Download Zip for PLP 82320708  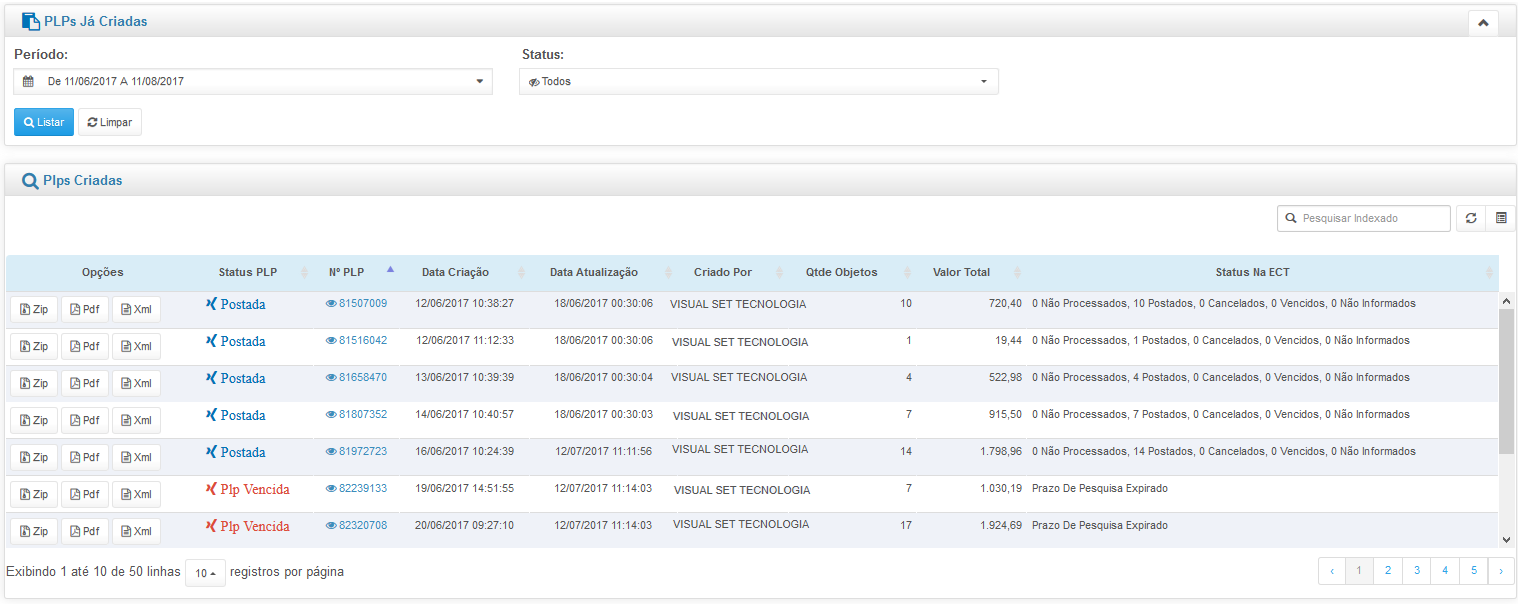click(34, 531)
